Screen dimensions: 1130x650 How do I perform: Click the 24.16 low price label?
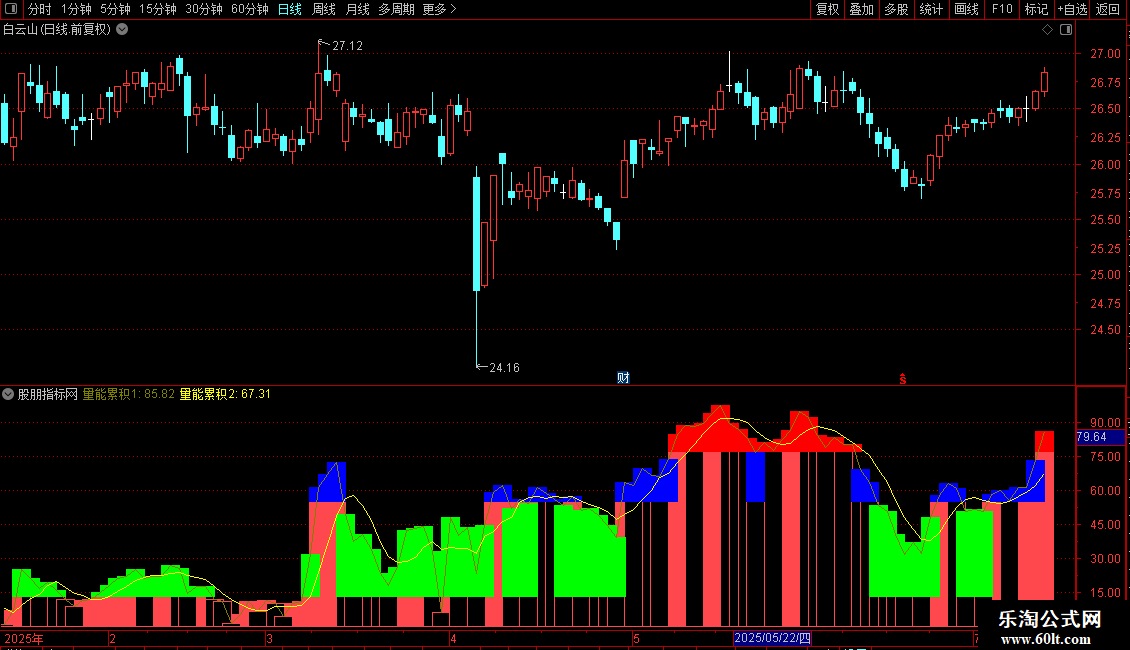[x=504, y=368]
